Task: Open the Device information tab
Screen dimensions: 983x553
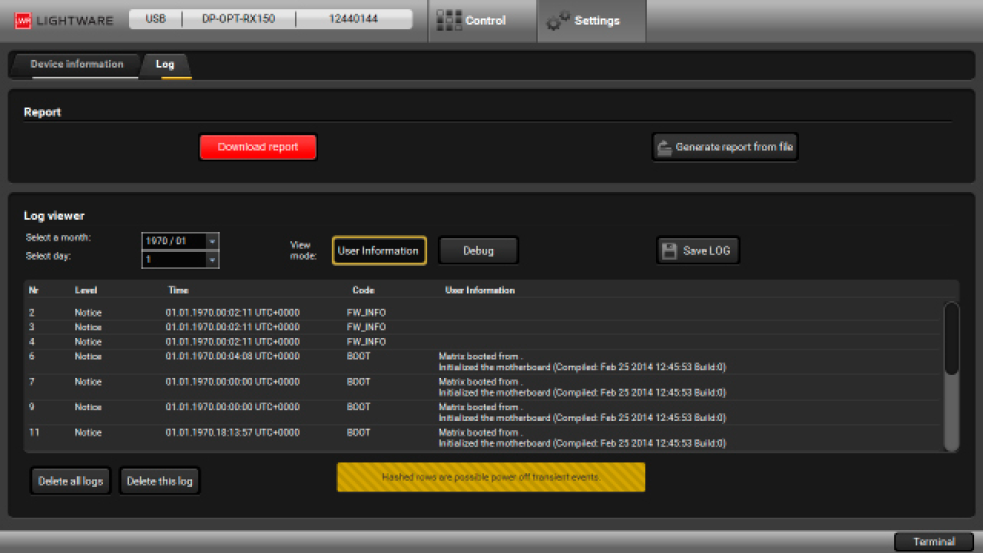Action: click(x=76, y=65)
